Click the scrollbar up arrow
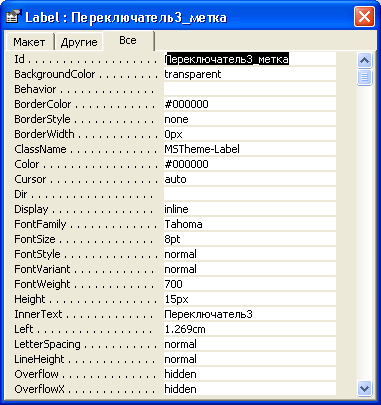 (364, 60)
